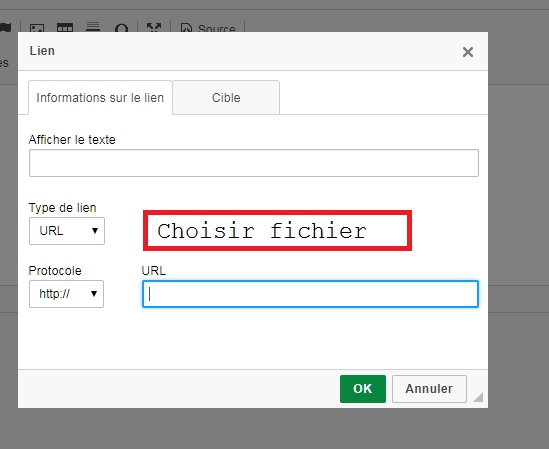
Task: Click the Source button in editor toolbar
Action: [x=208, y=28]
